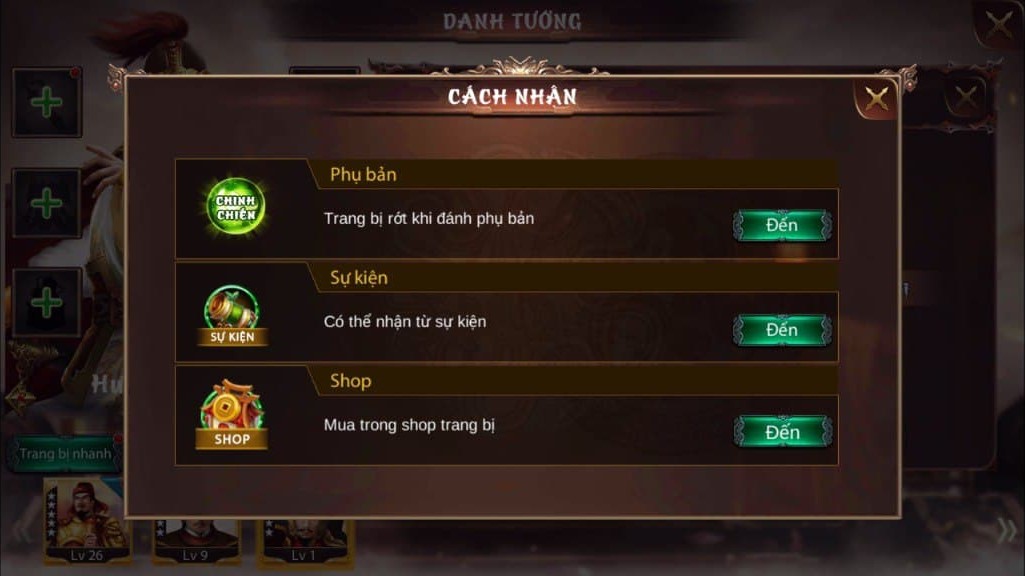
Task: Click the Sự Kiện cannon icon
Action: (x=232, y=315)
